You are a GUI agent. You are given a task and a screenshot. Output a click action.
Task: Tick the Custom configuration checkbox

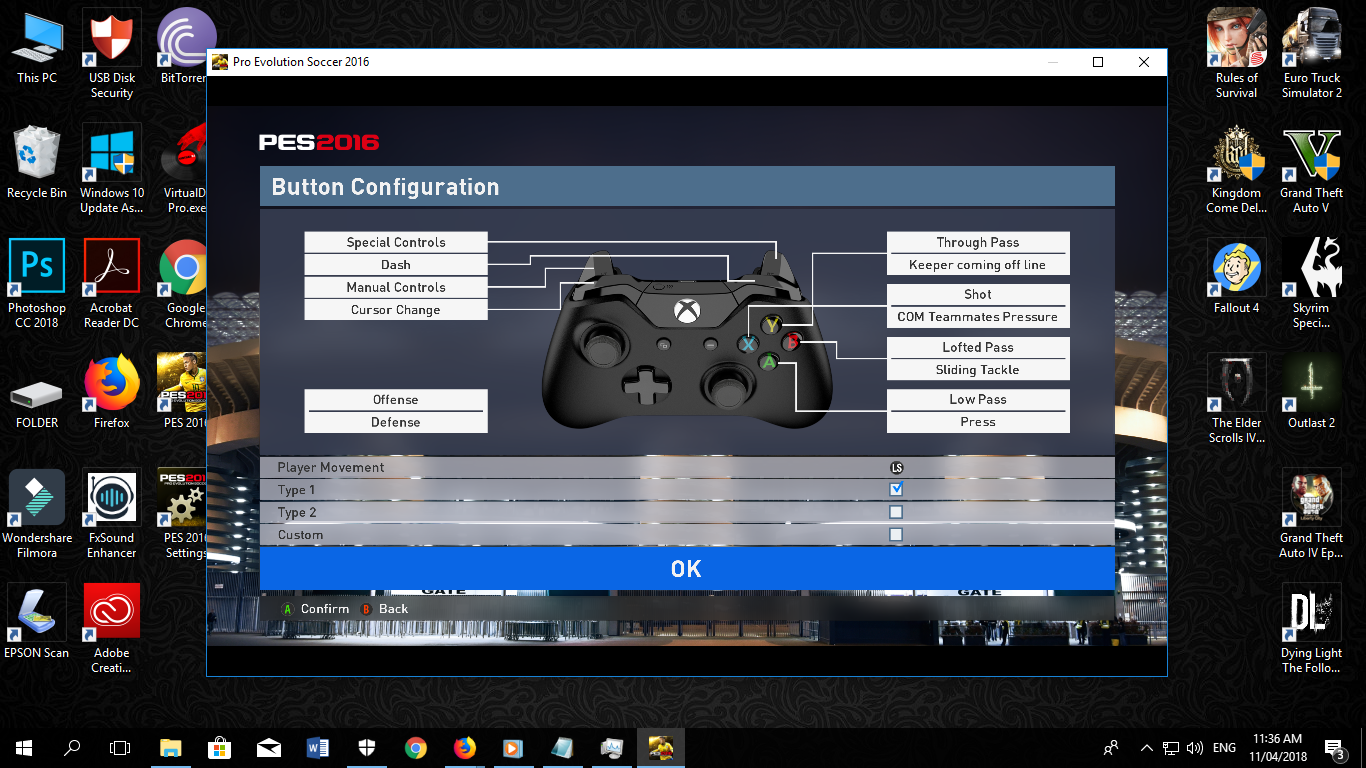click(896, 535)
